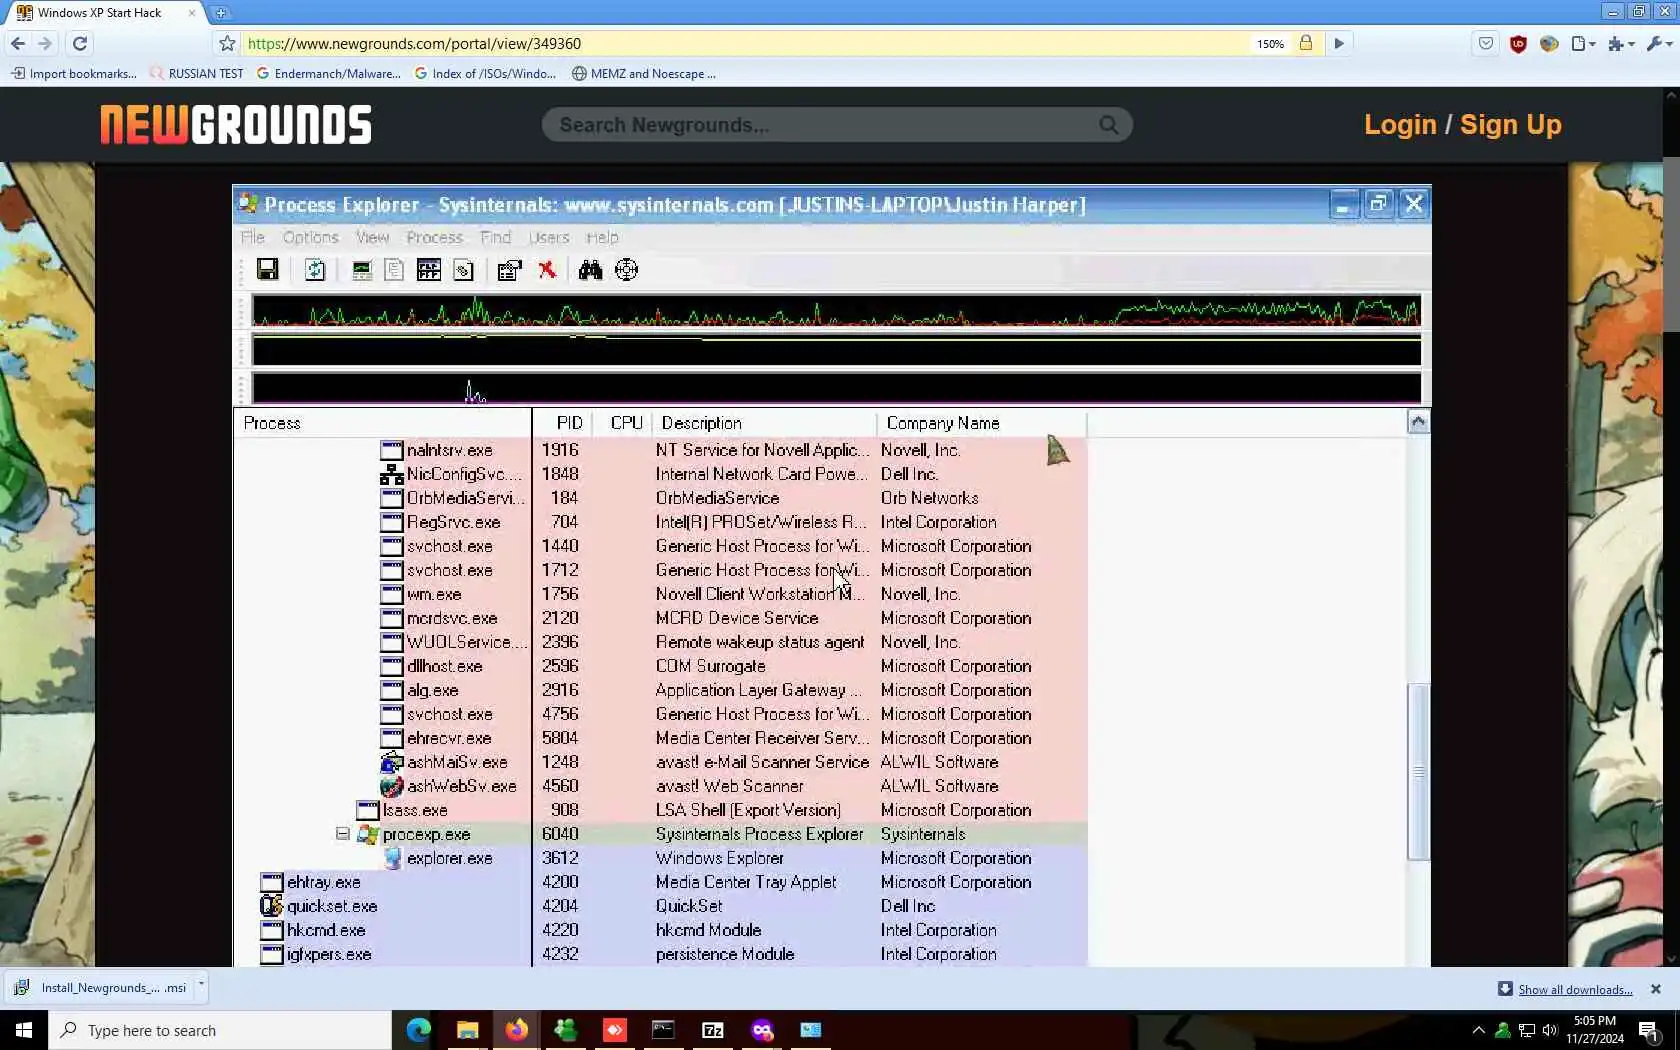Click the Pocket save icon in browser toolbar
The width and height of the screenshot is (1680, 1050).
pyautogui.click(x=1486, y=44)
